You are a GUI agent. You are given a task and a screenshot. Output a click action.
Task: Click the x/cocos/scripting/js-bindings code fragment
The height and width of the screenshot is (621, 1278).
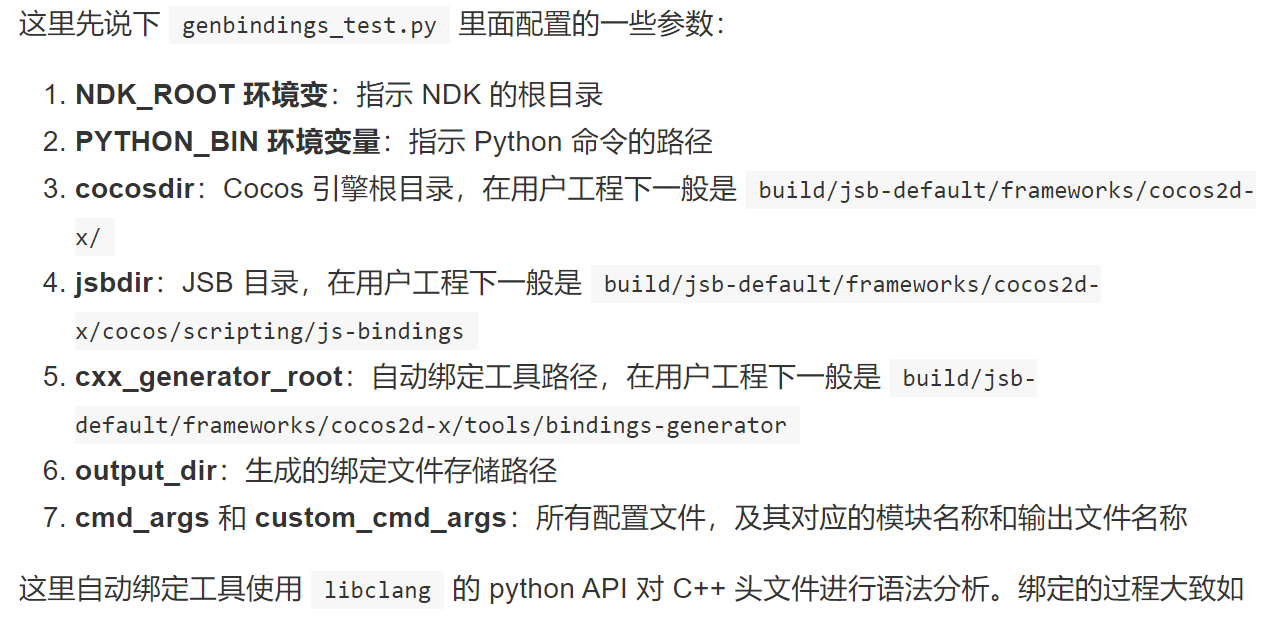tap(269, 332)
